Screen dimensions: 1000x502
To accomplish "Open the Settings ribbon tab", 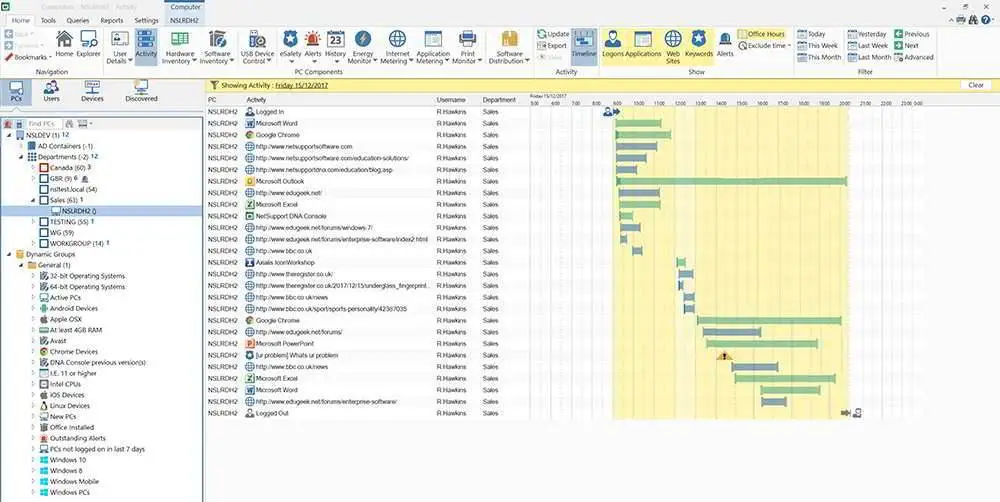I will [x=147, y=20].
